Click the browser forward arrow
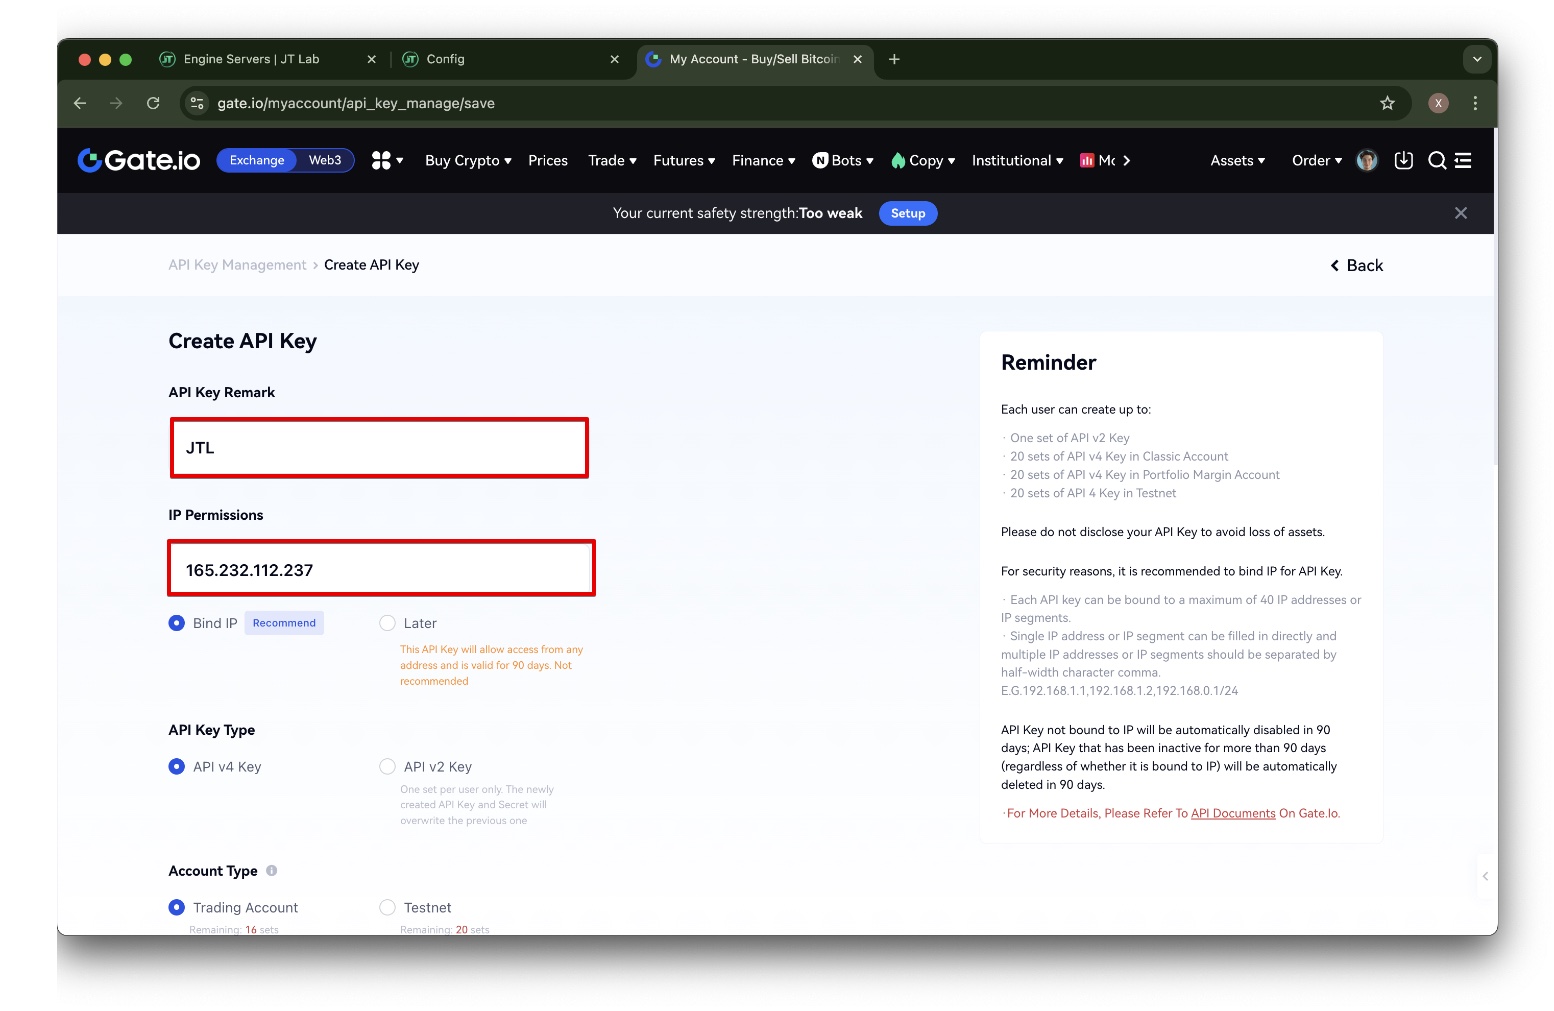The height and width of the screenshot is (1011, 1554). pos(116,103)
